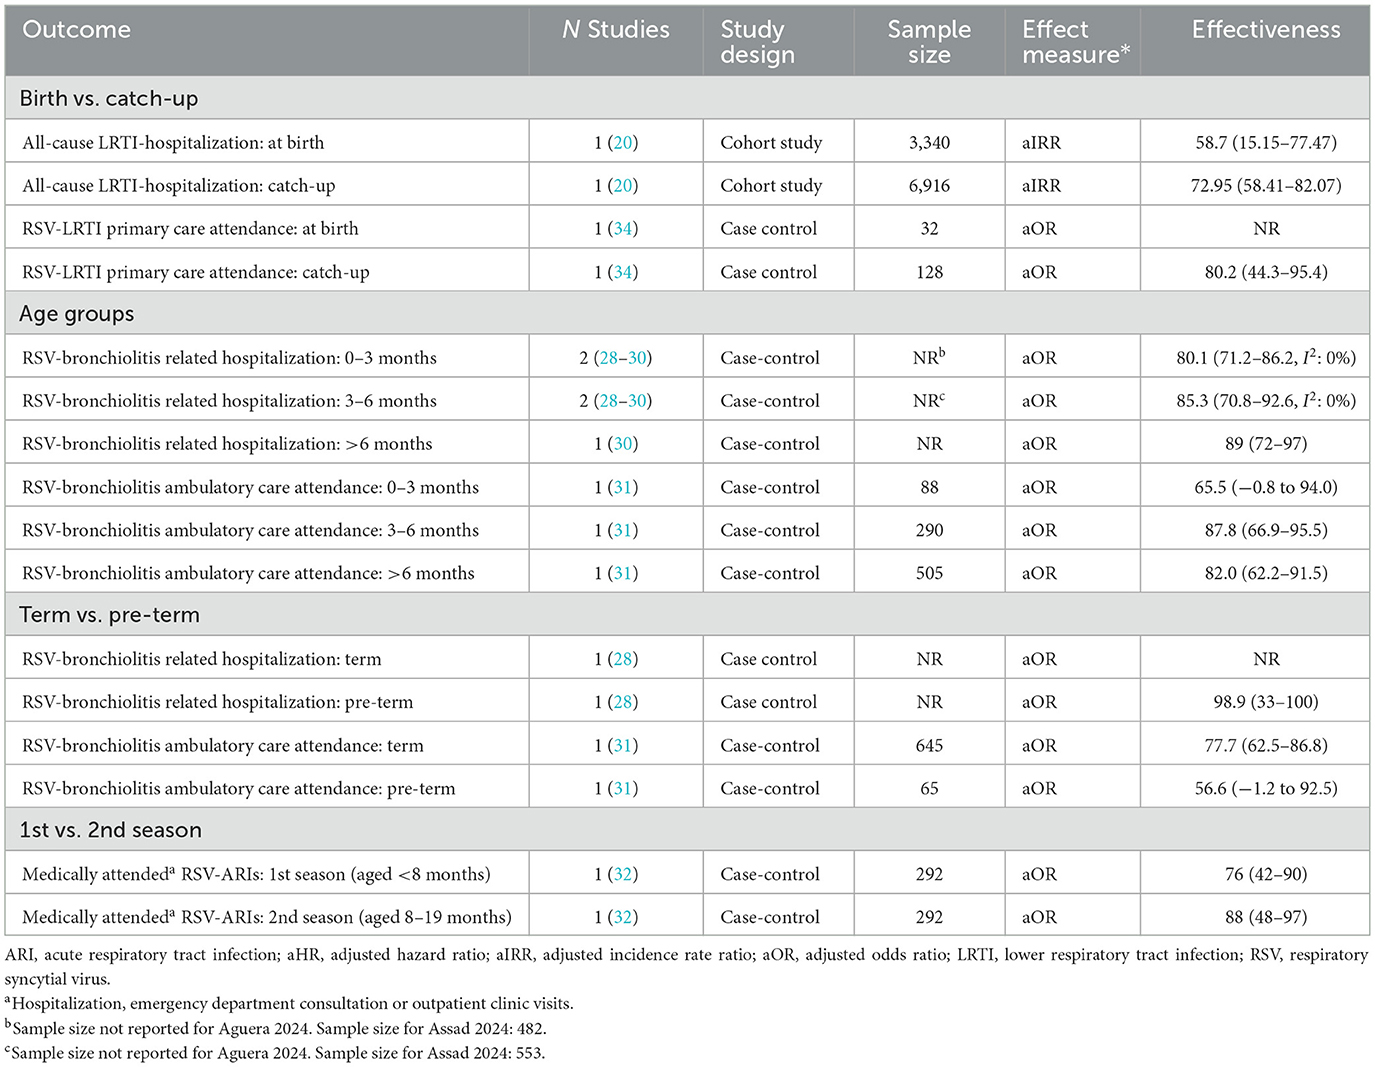Click the Study design column header
1375x1067 pixels.
click(x=757, y=42)
